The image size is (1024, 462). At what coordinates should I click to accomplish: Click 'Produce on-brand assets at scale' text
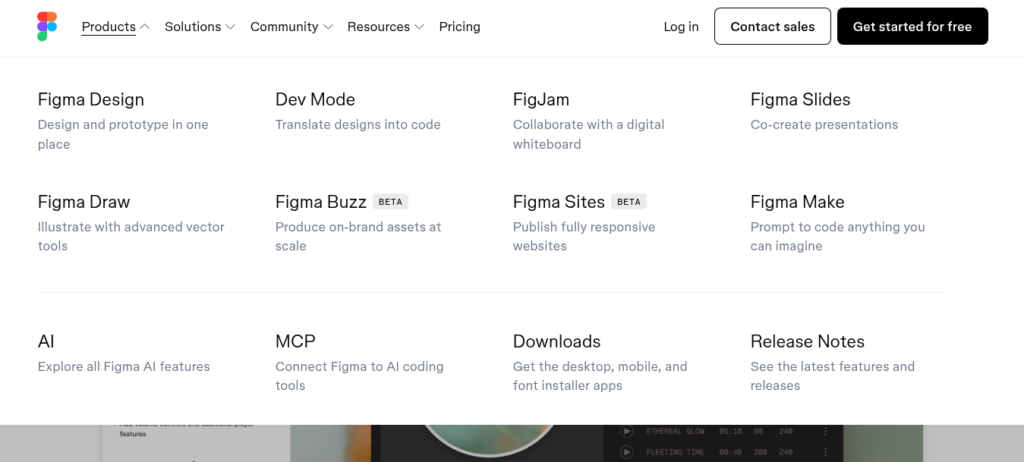(358, 237)
